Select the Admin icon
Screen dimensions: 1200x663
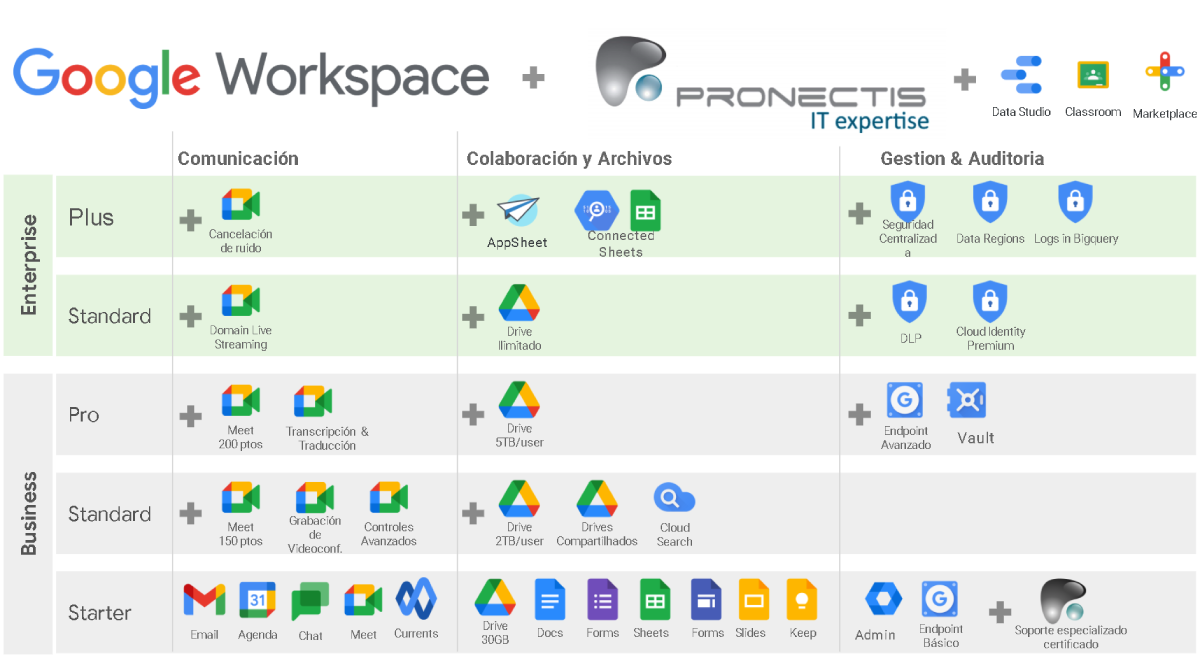(883, 600)
